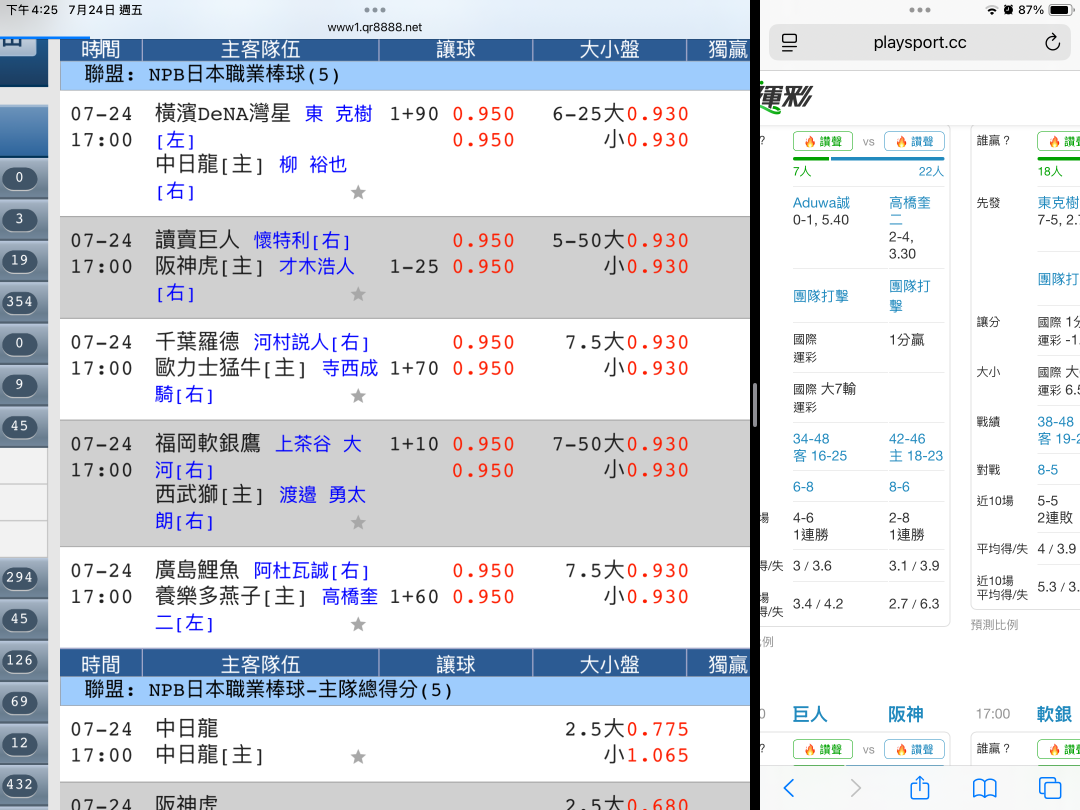Pick 中日龍 2.5大 odds 0.775
Viewport: 1080px width, 810px height.
tap(657, 729)
